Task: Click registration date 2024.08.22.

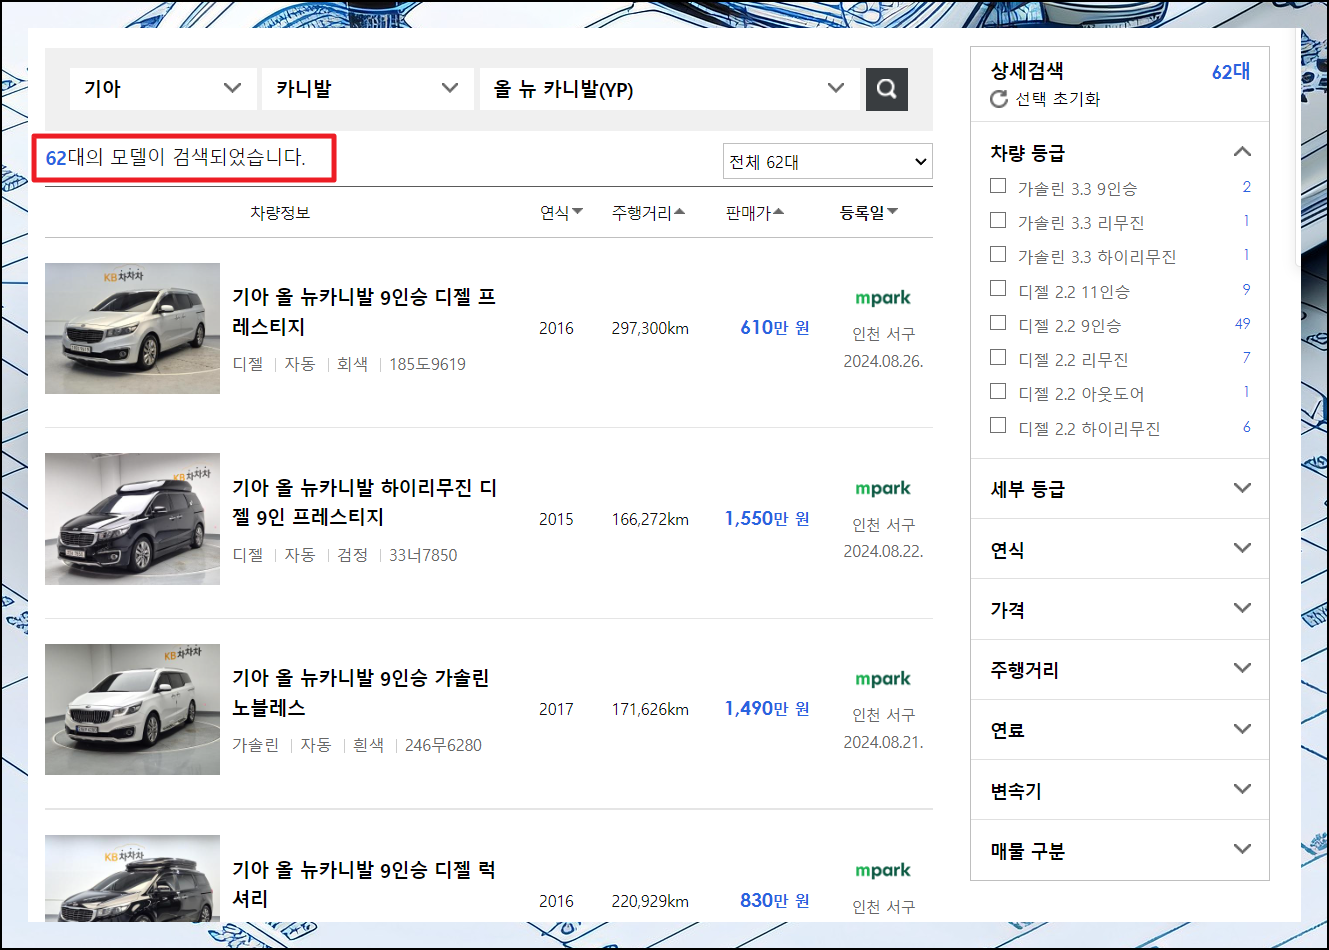Action: (883, 551)
